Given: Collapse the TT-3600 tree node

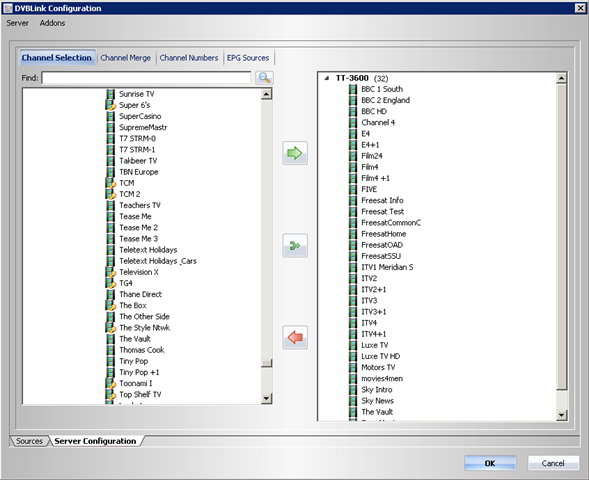Looking at the screenshot, I should click(327, 78).
